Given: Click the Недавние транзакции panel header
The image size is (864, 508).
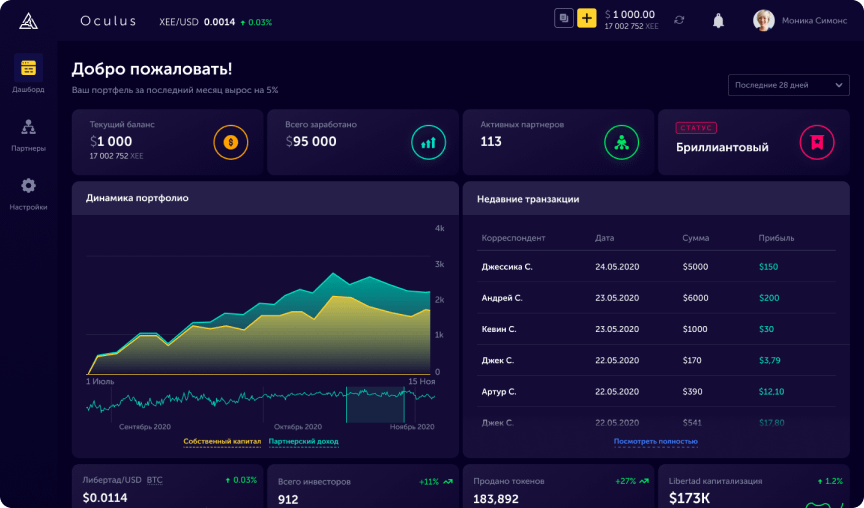Looking at the screenshot, I should (x=656, y=198).
